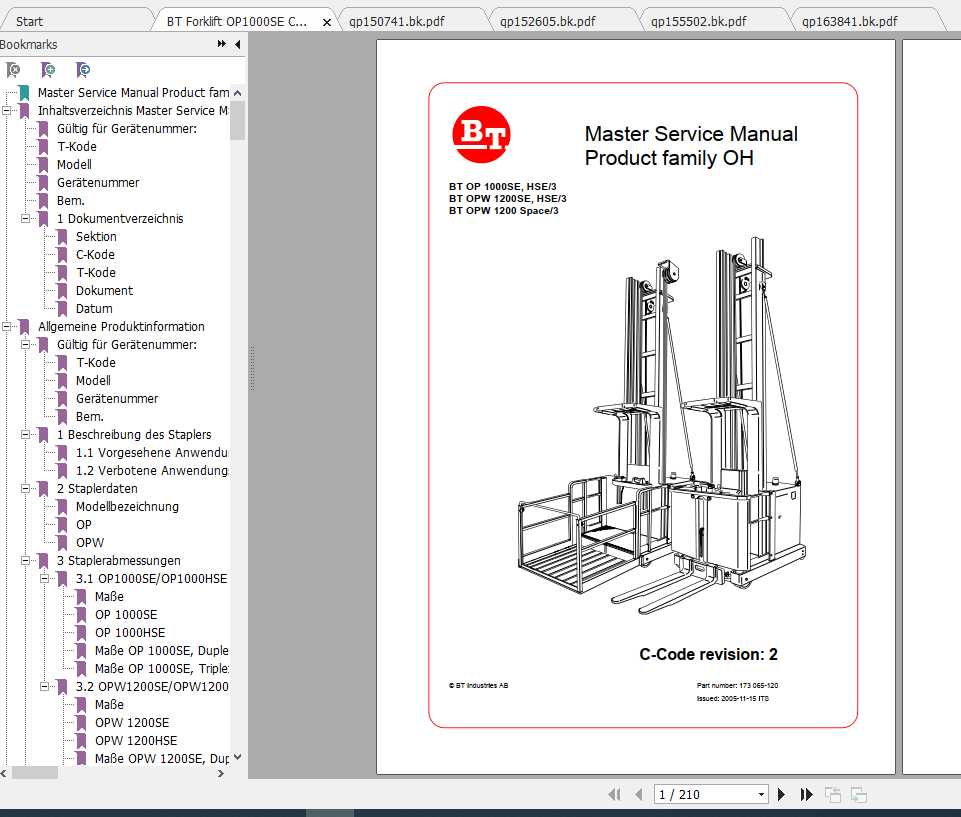Click the previous view icon near page controls
The image size is (961, 817).
click(832, 794)
